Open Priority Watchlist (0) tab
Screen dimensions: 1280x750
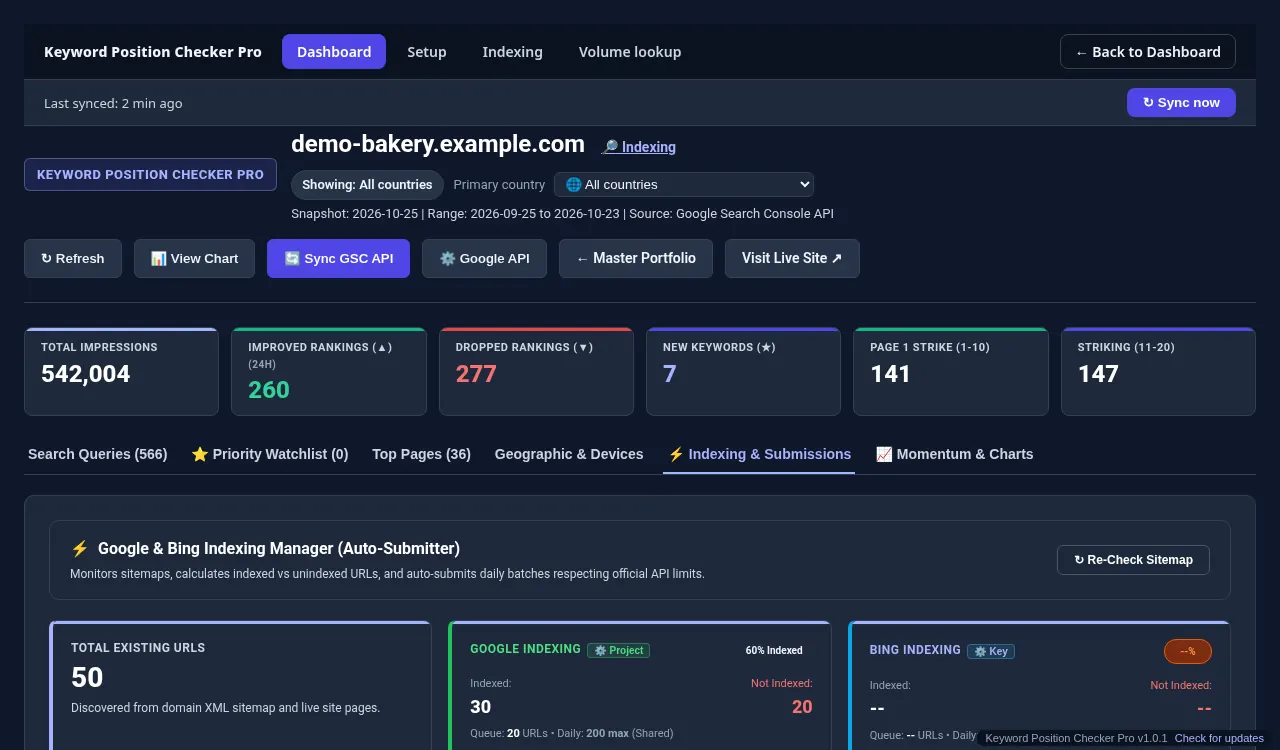tap(270, 454)
